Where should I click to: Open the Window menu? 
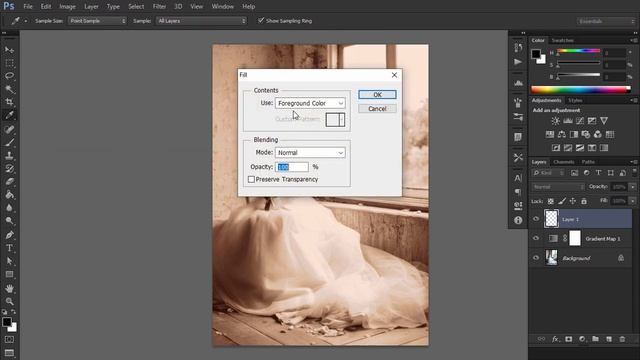222,7
